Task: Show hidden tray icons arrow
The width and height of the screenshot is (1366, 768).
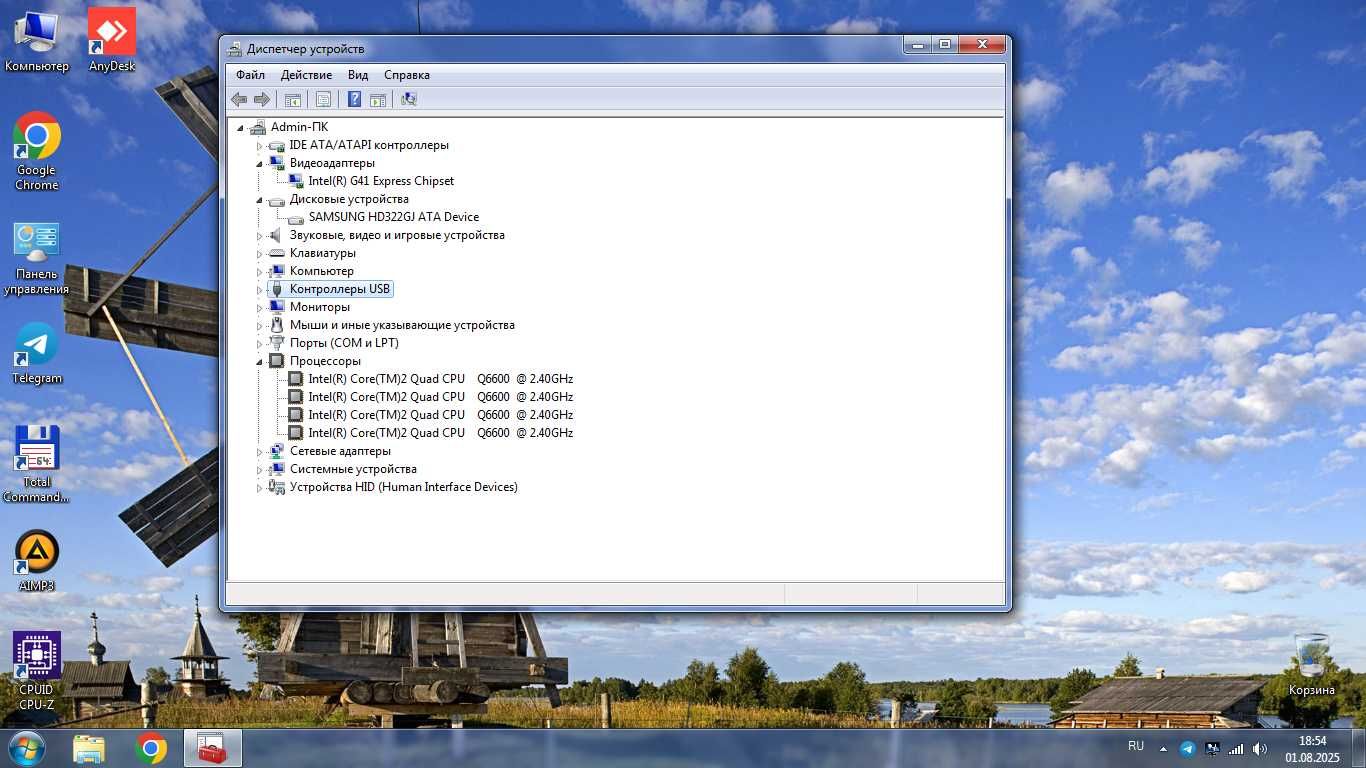Action: (x=1163, y=748)
